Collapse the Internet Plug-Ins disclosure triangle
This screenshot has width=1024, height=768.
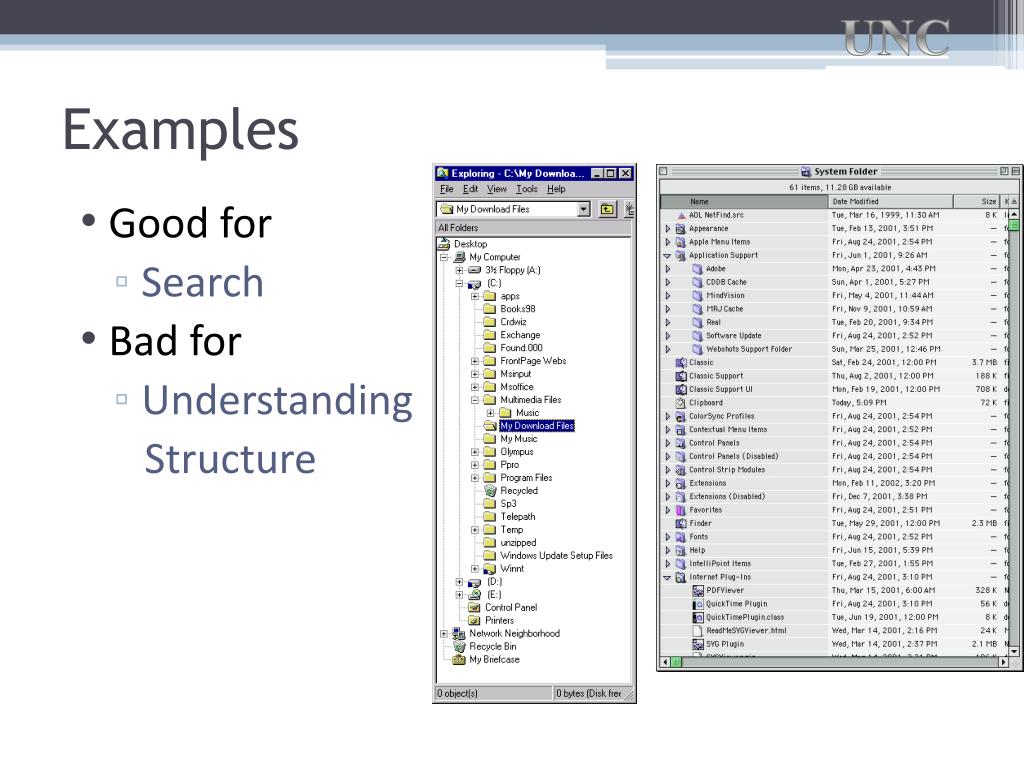click(667, 577)
